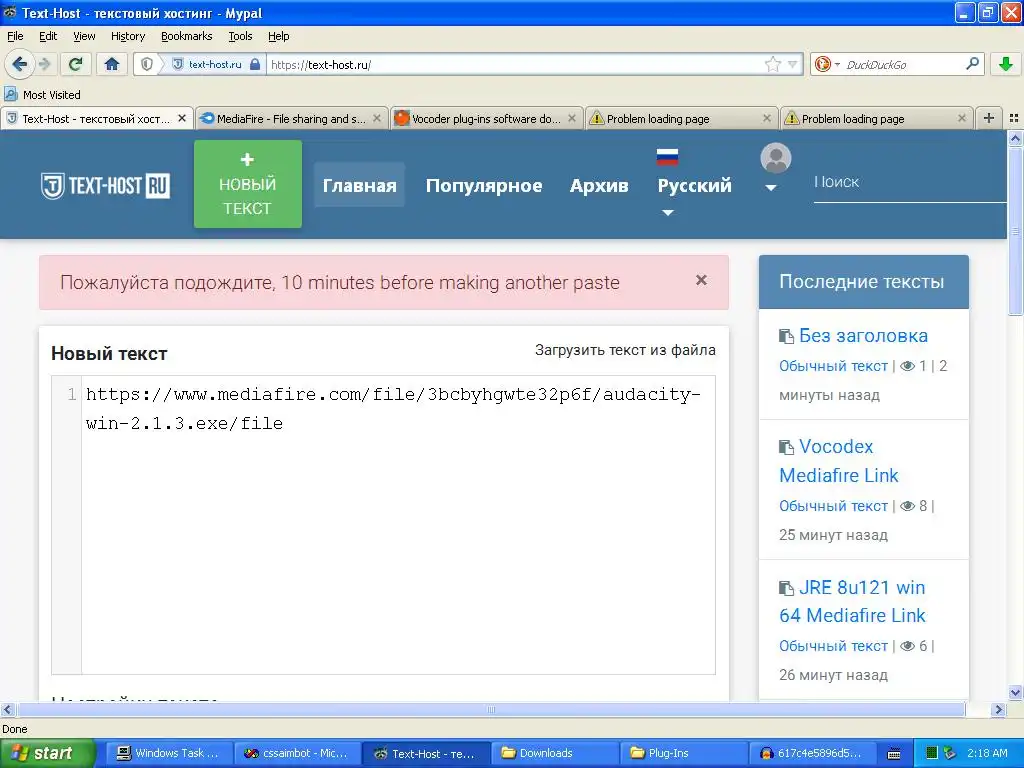The image size is (1024, 768).
Task: Click the document icon beside Vocodex
Action: click(x=786, y=448)
